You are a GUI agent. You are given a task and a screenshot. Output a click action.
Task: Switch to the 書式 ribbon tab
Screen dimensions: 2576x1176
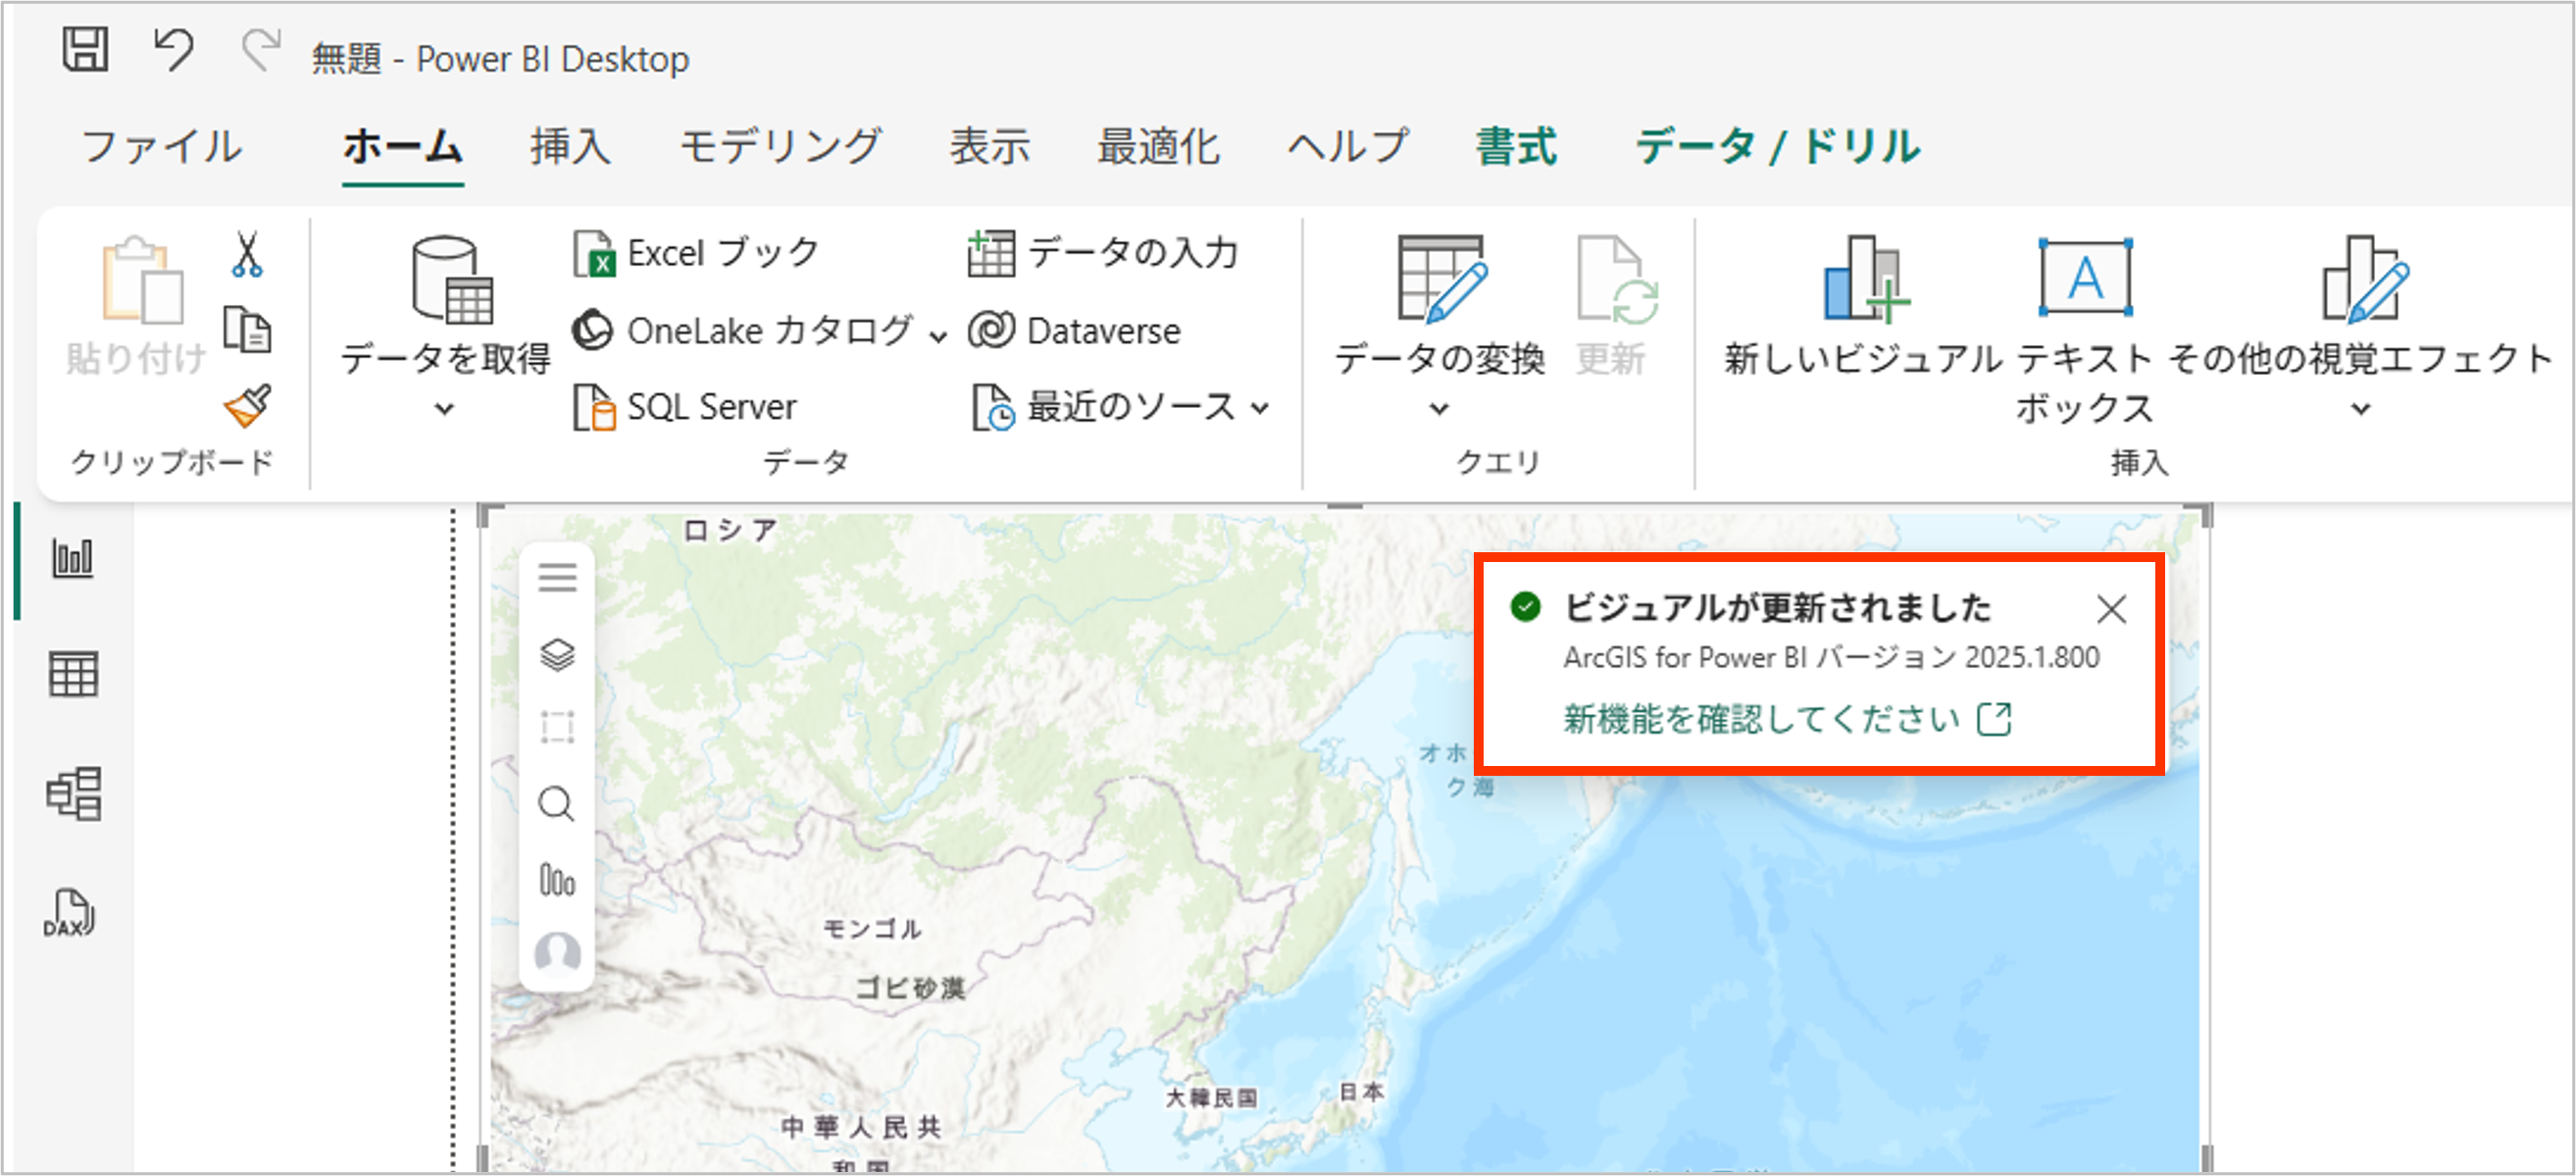pyautogui.click(x=1516, y=147)
